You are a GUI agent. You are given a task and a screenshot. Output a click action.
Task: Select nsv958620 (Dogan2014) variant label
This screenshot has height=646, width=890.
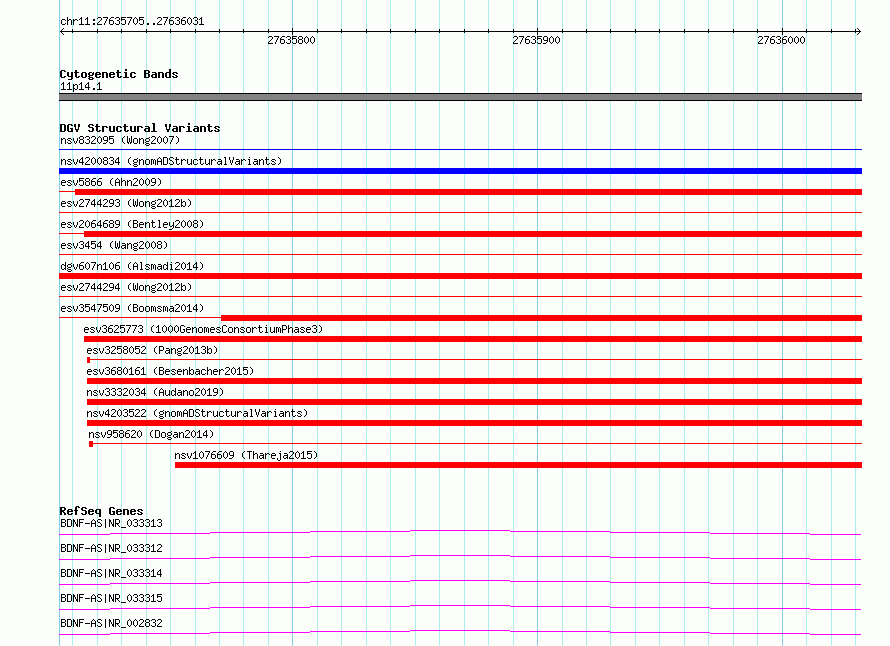tap(151, 434)
